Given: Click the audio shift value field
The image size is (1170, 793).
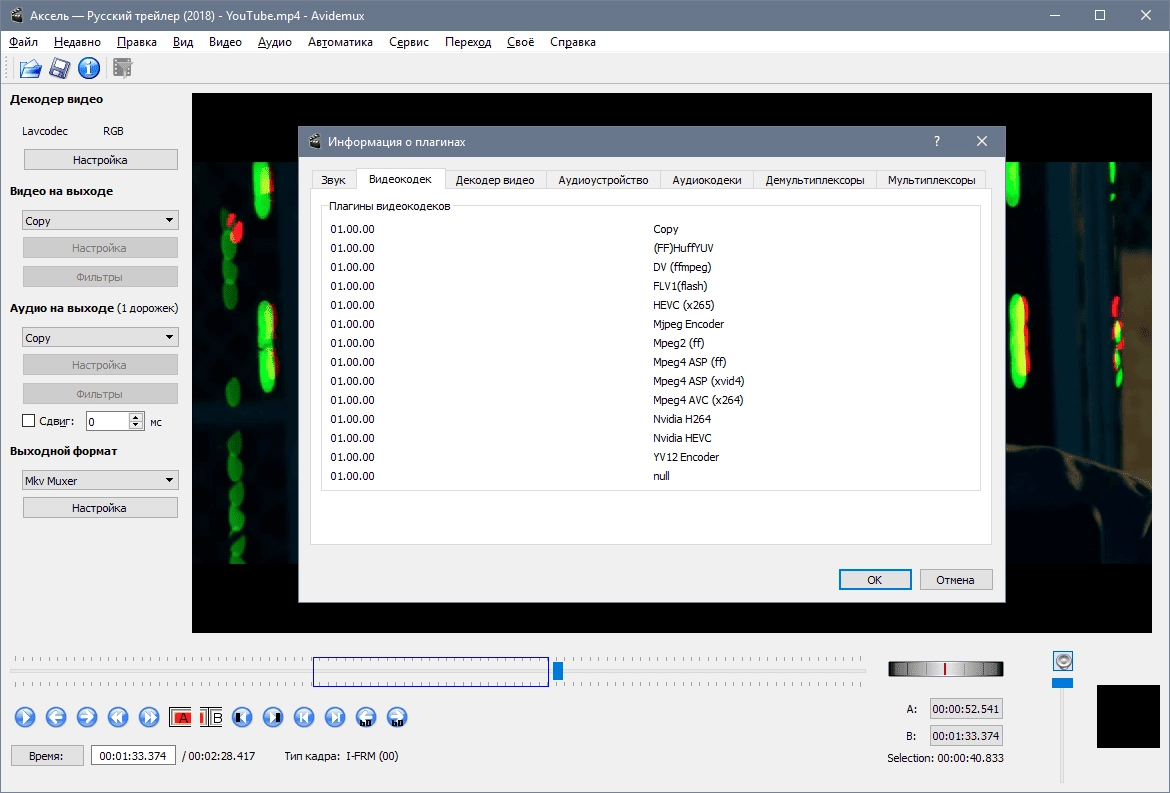Looking at the screenshot, I should click(108, 421).
